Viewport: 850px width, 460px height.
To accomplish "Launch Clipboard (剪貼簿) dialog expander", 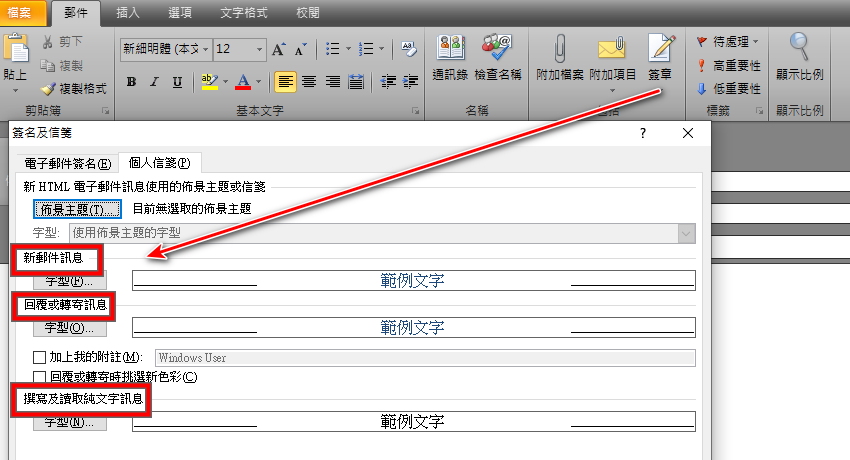I will (x=106, y=111).
